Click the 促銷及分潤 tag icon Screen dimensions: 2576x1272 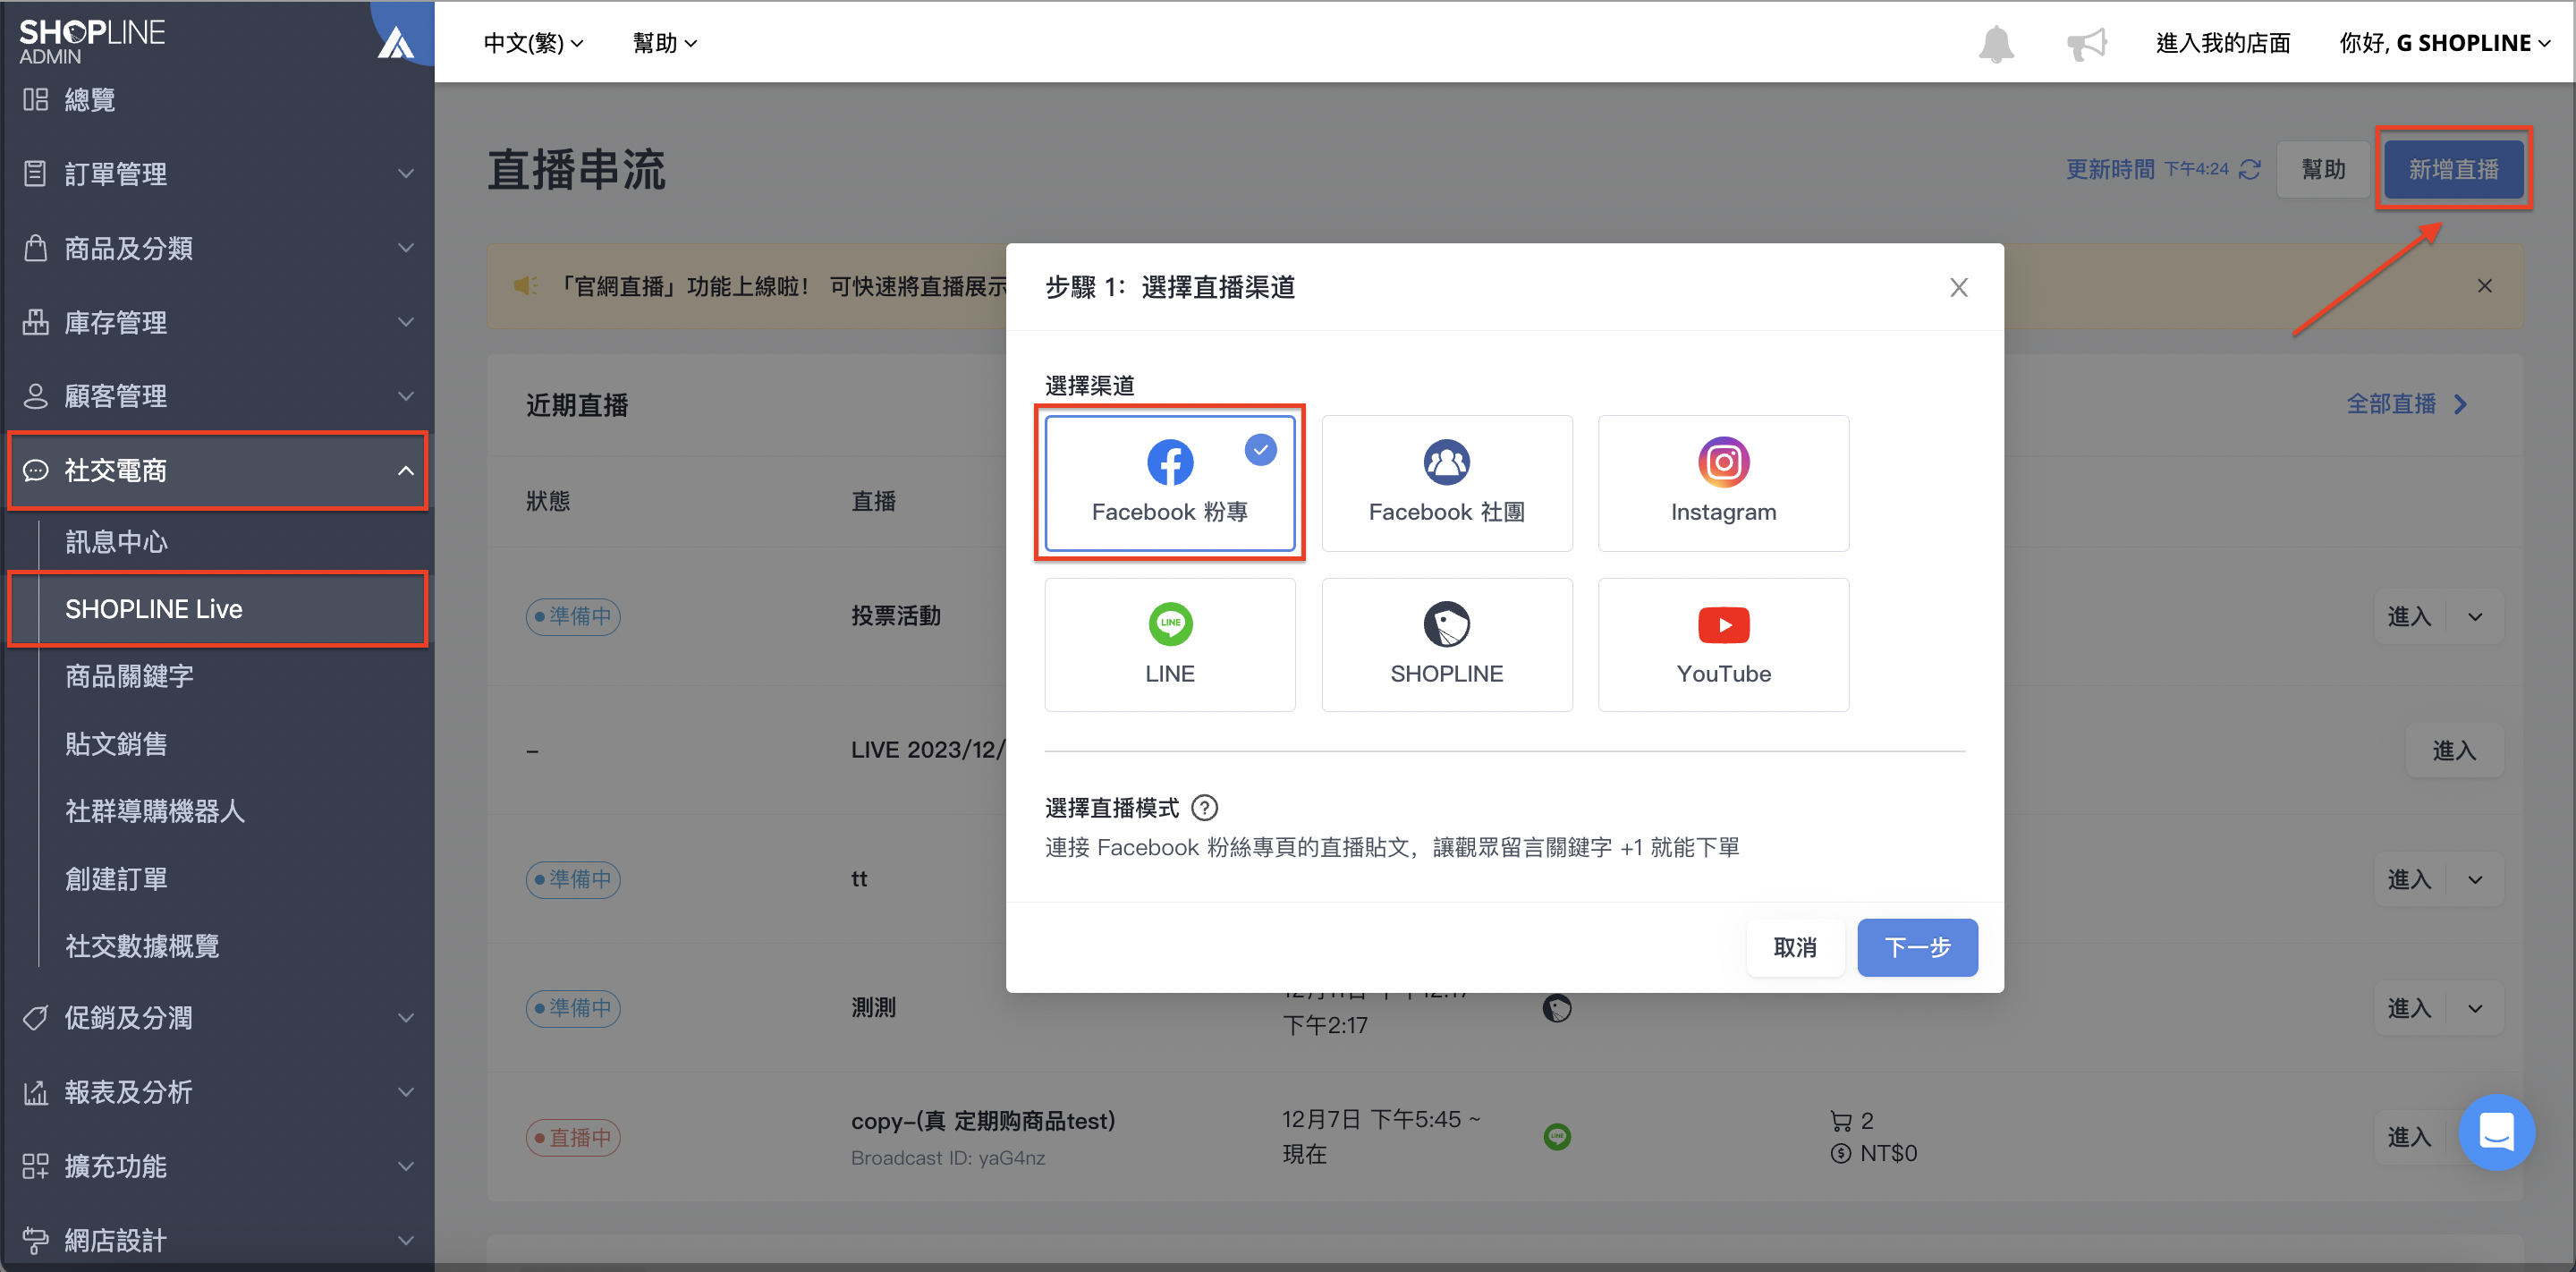[x=35, y=1018]
